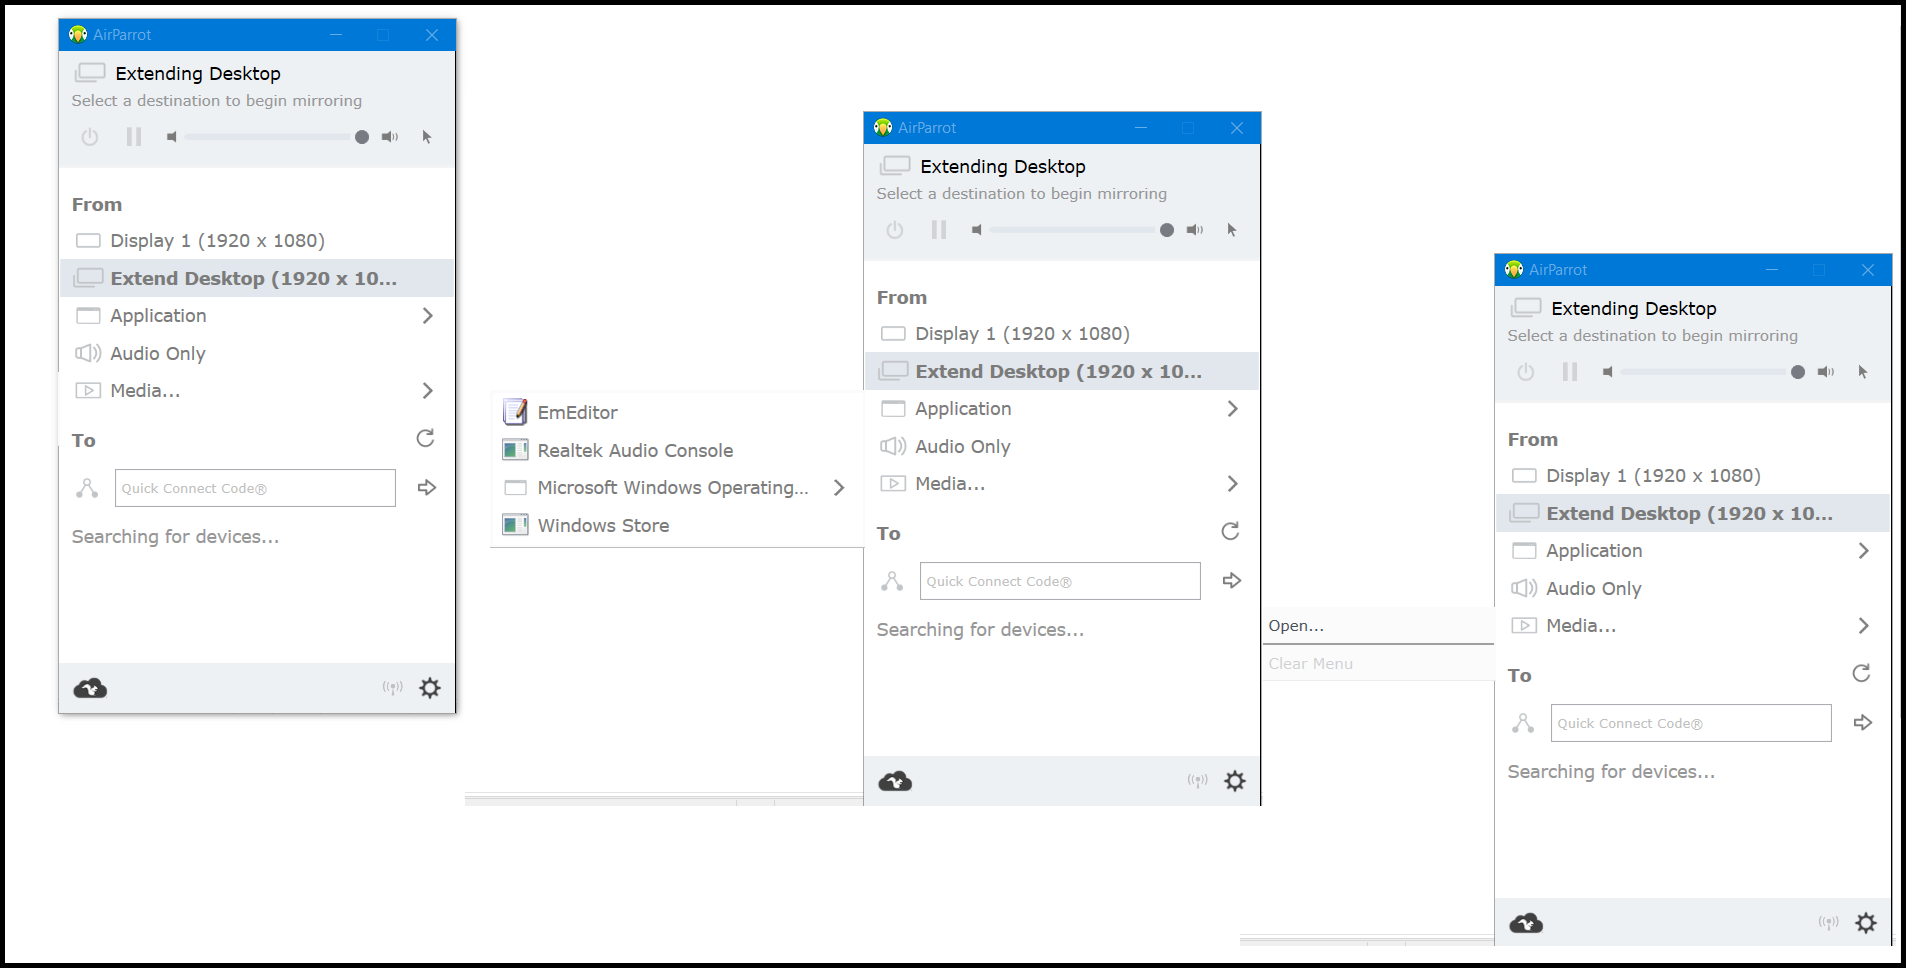Image resolution: width=1906 pixels, height=968 pixels.
Task: Choose Audio Only in left AirParrot window
Action: click(257, 353)
